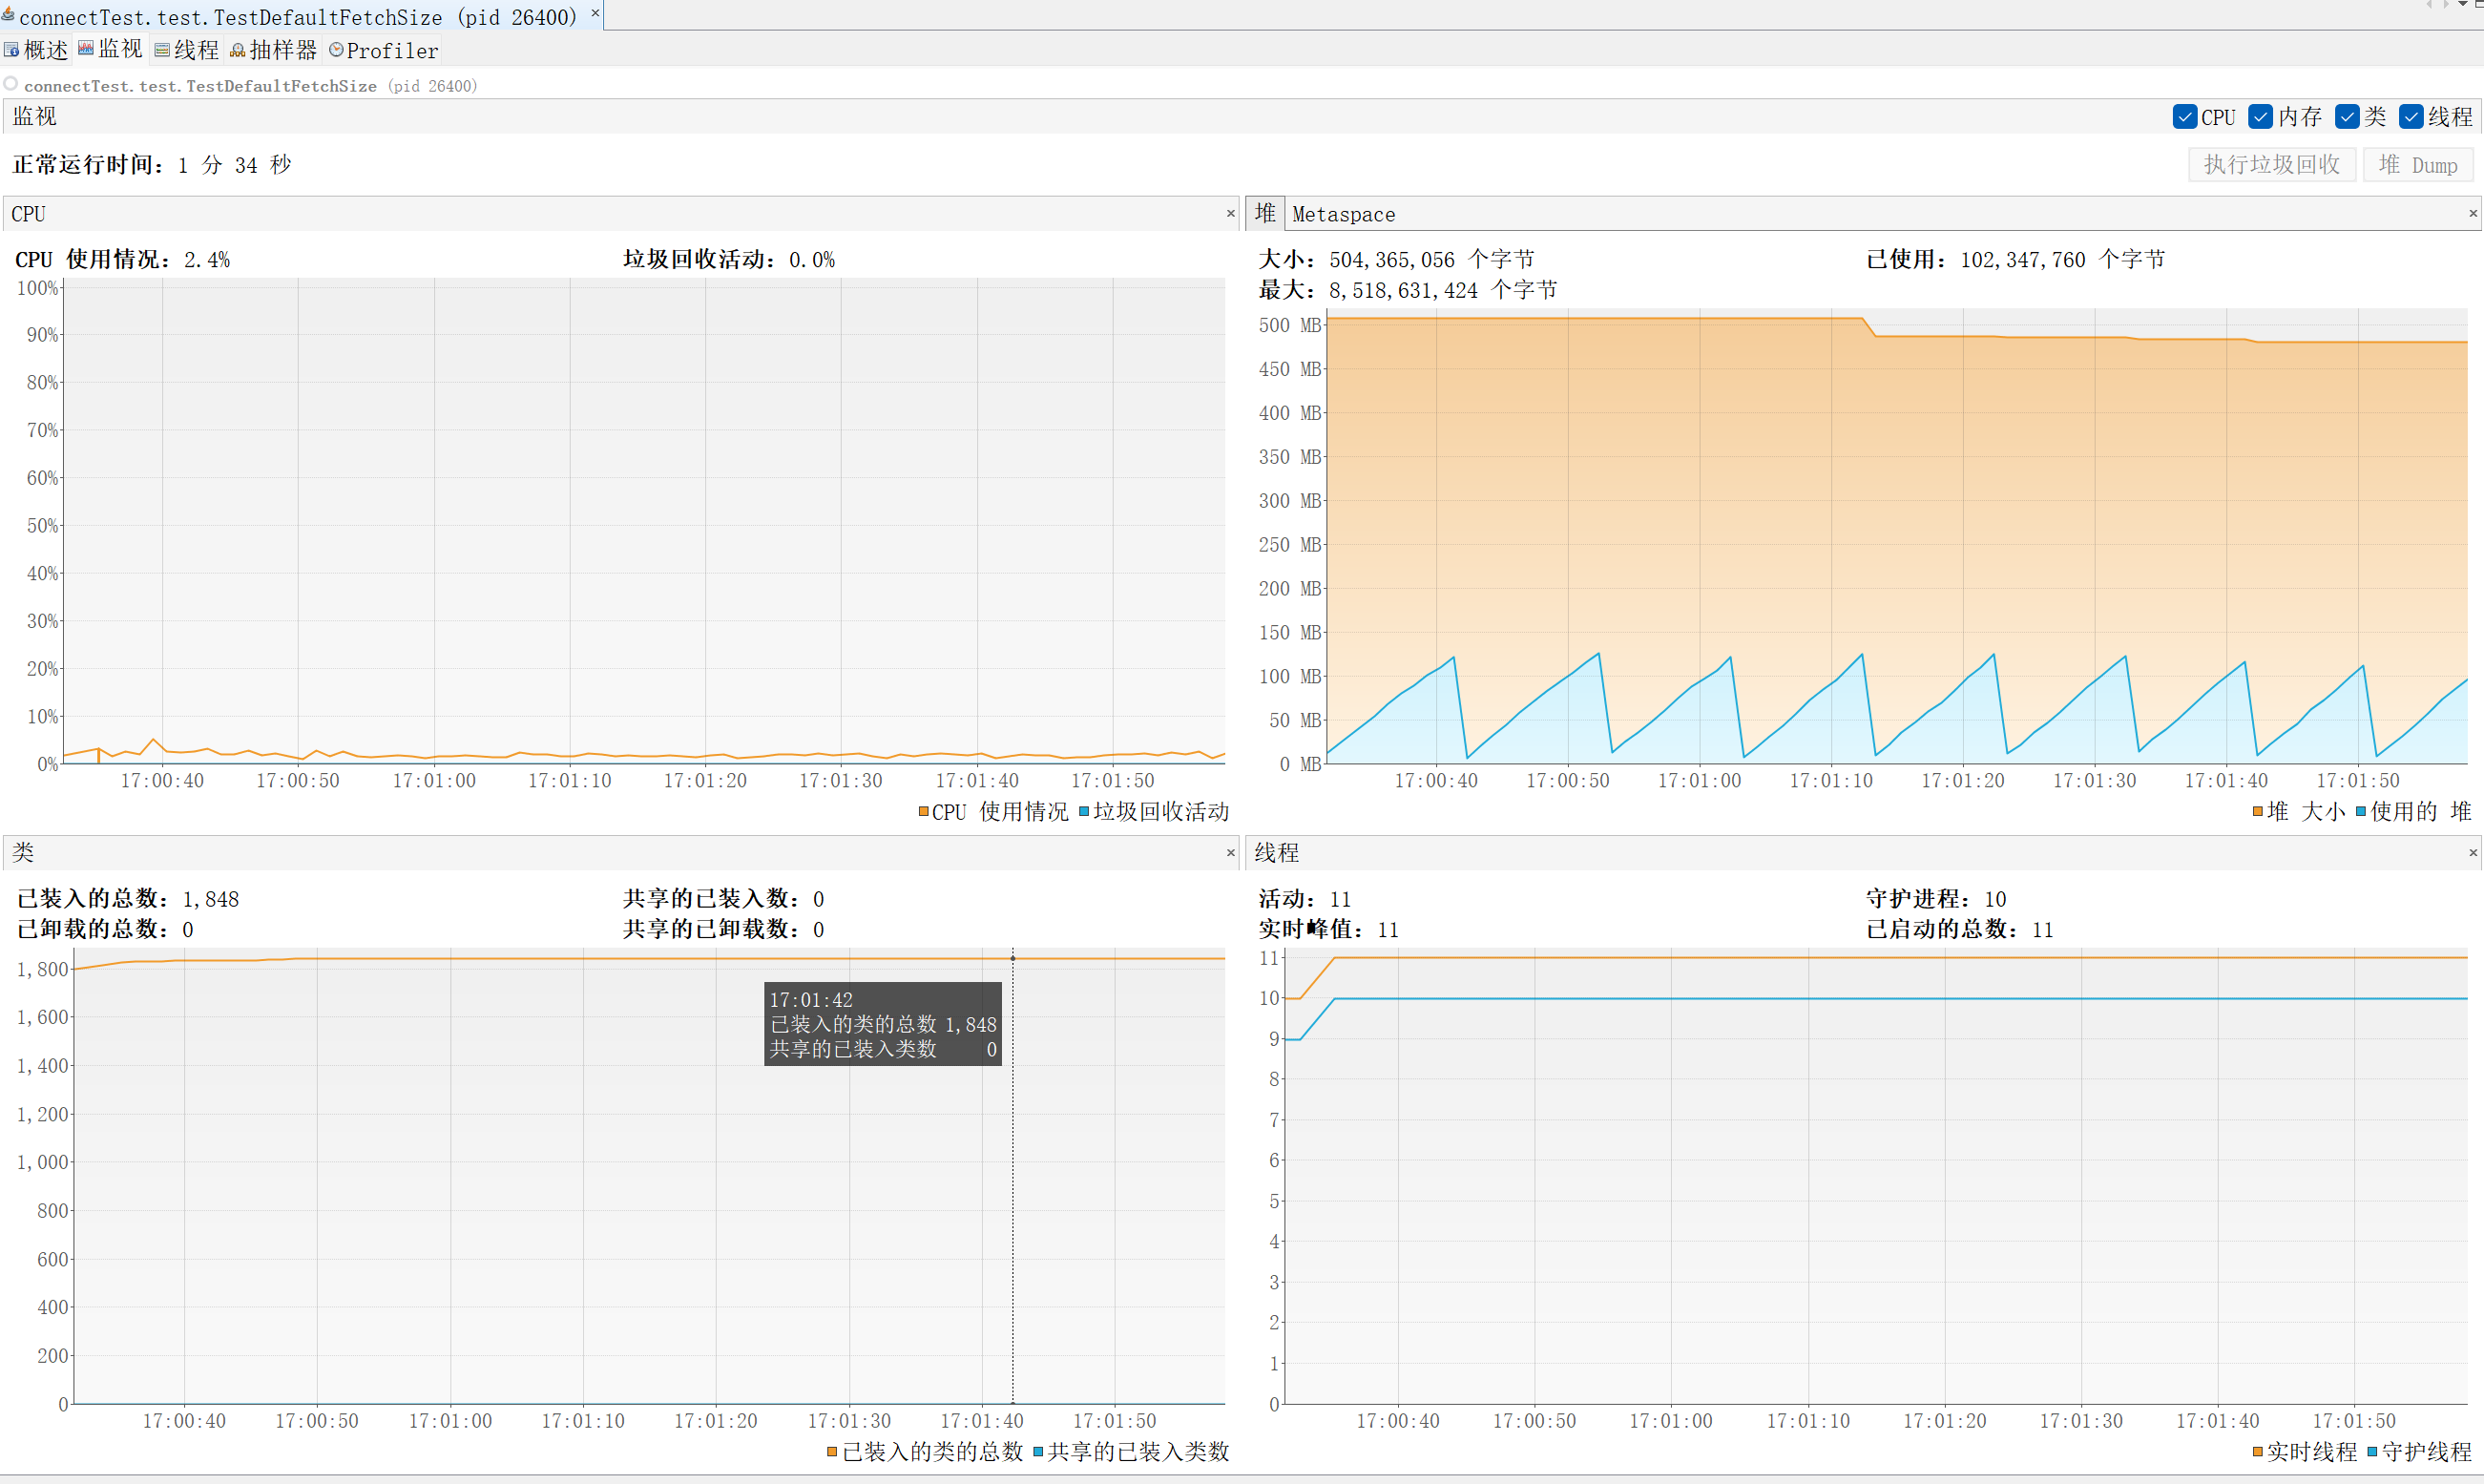
Task: Close the connectTest application tab
Action: [x=595, y=13]
